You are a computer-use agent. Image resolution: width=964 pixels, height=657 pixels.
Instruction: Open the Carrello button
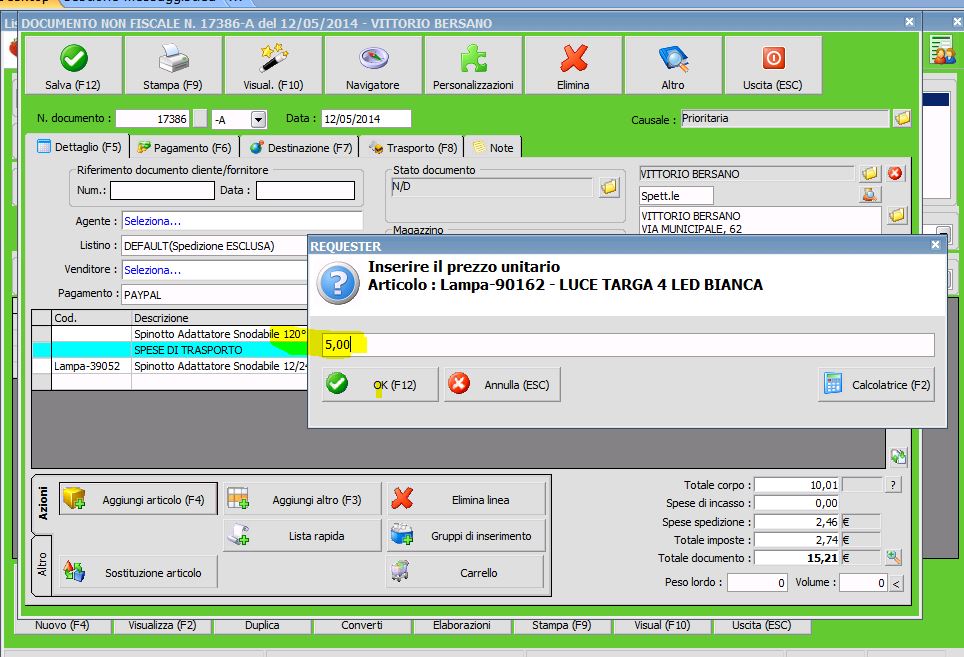(465, 572)
